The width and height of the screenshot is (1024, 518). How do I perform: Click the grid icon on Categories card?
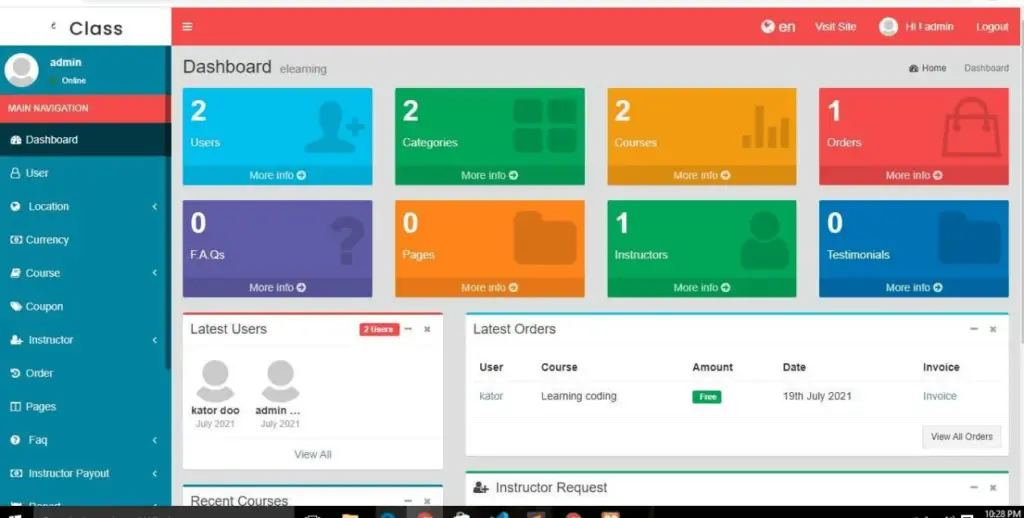pos(545,125)
